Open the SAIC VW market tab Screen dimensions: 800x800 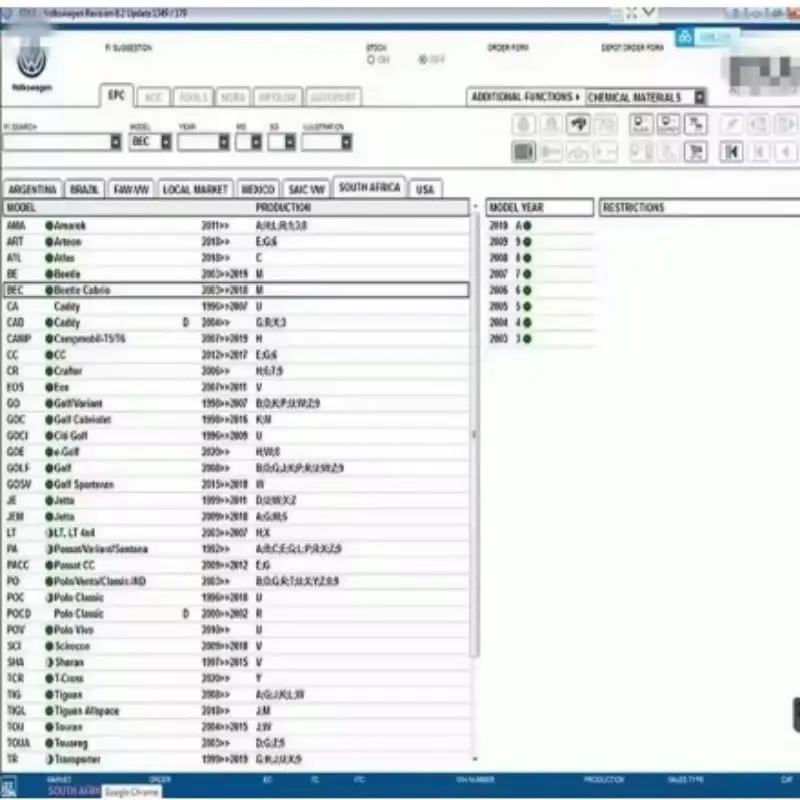307,189
